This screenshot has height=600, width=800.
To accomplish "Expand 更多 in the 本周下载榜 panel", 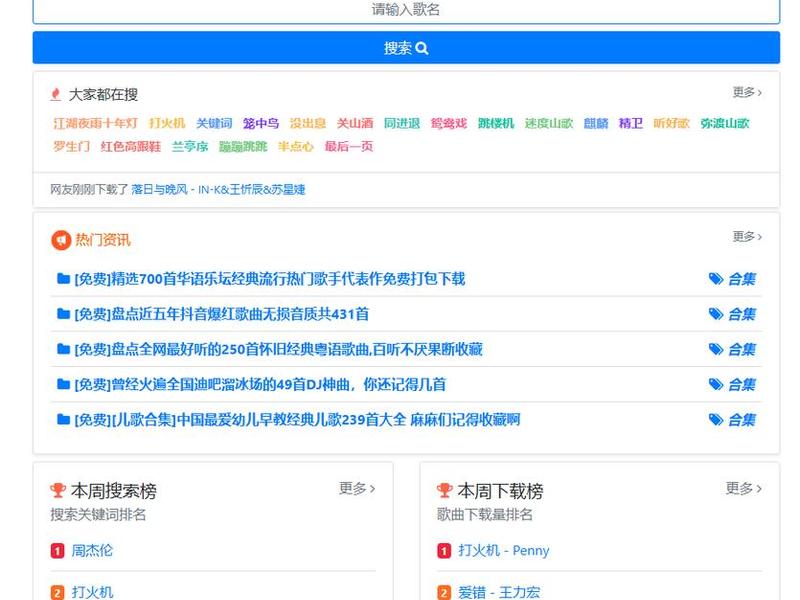I will pos(744,488).
